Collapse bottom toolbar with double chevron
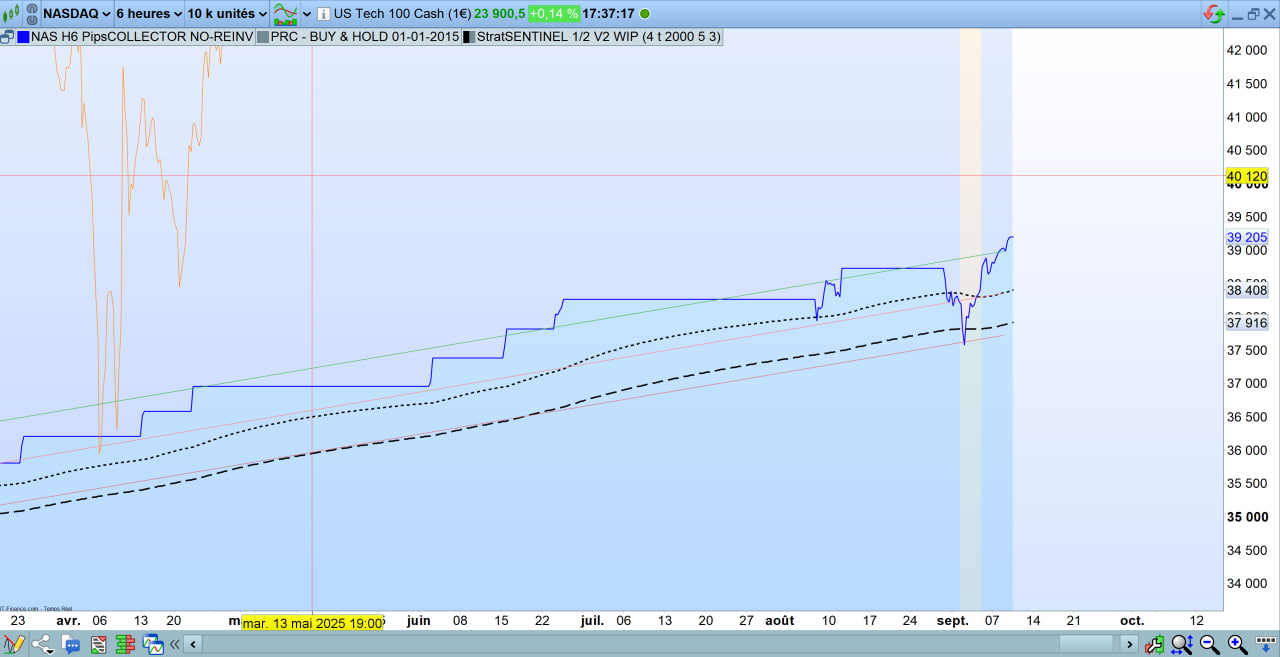Viewport: 1280px width, 657px height. (x=174, y=644)
